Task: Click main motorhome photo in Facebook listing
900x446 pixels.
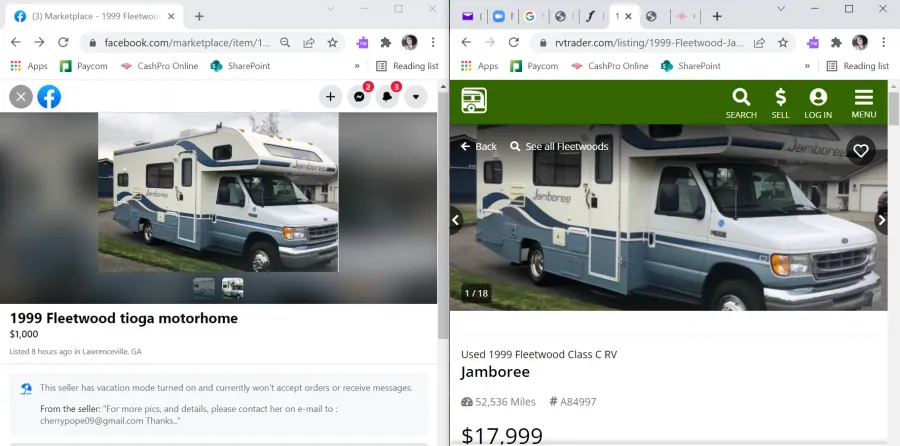Action: [218, 192]
